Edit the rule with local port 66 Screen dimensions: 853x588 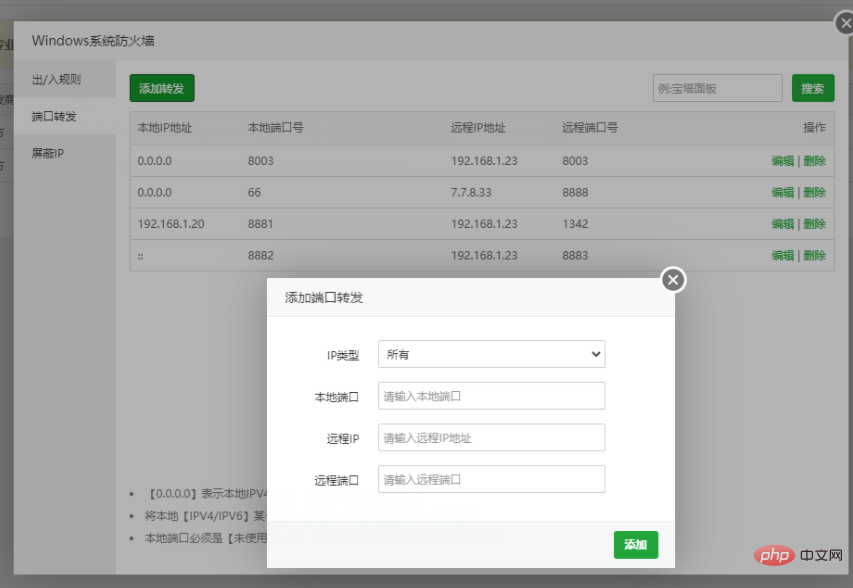pyautogui.click(x=783, y=193)
